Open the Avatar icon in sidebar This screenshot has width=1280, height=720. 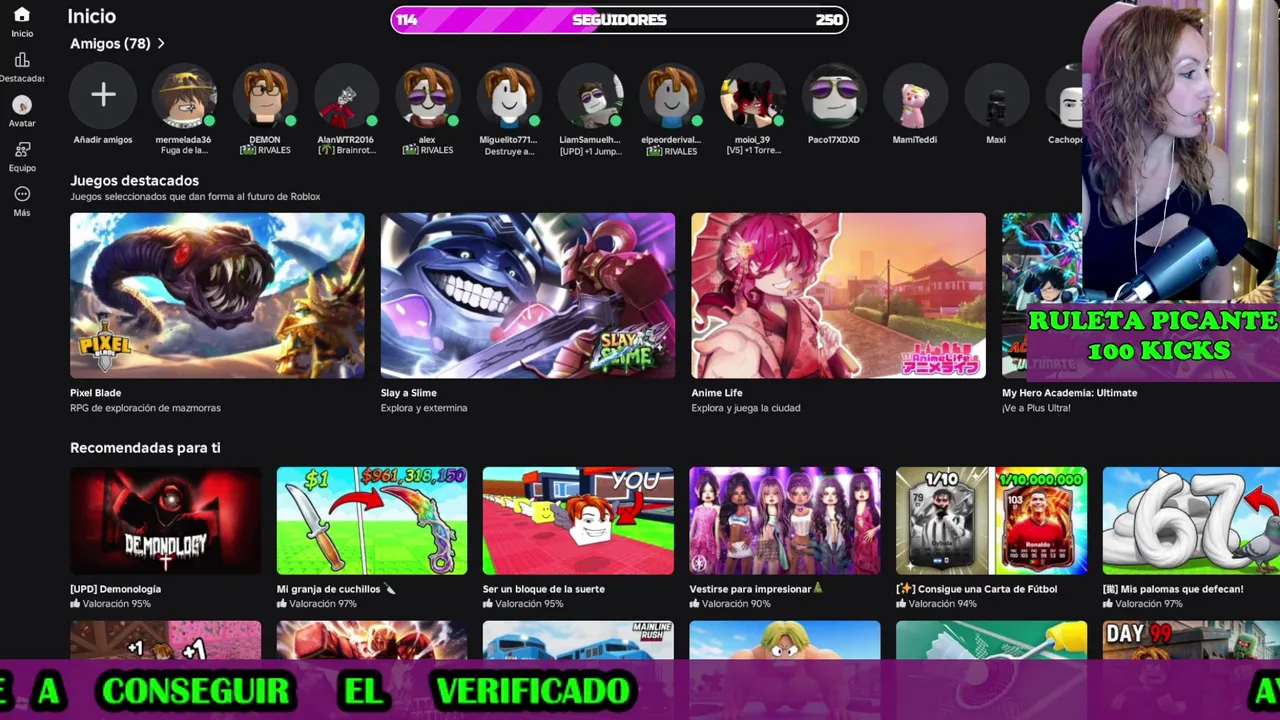click(22, 105)
